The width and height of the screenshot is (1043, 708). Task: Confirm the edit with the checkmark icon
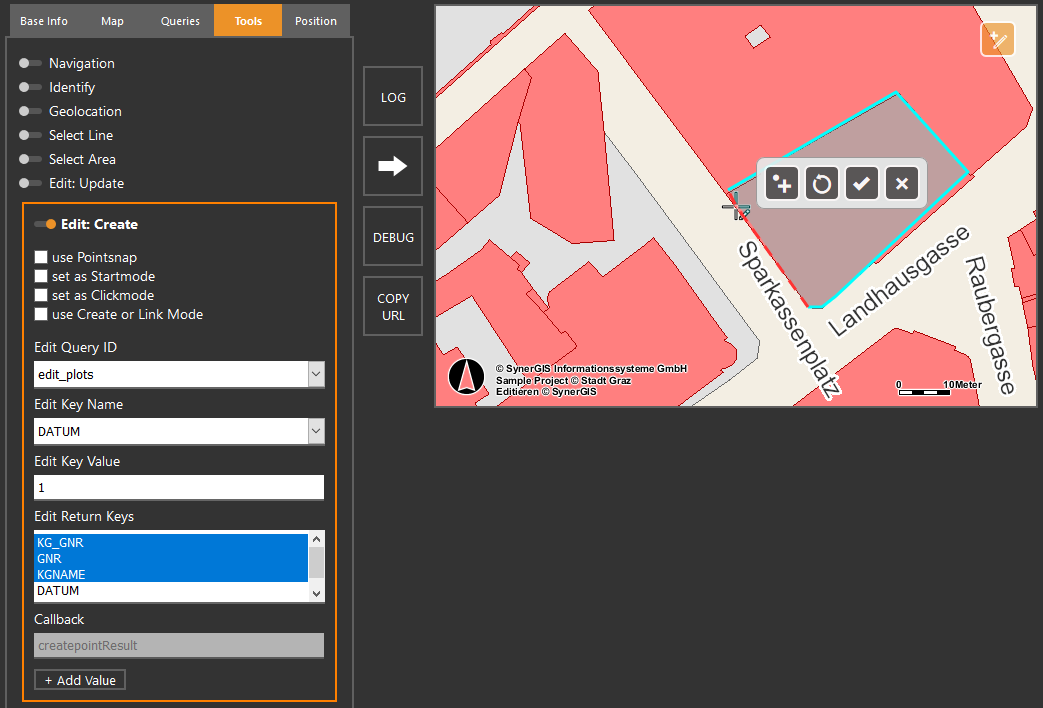[x=861, y=183]
